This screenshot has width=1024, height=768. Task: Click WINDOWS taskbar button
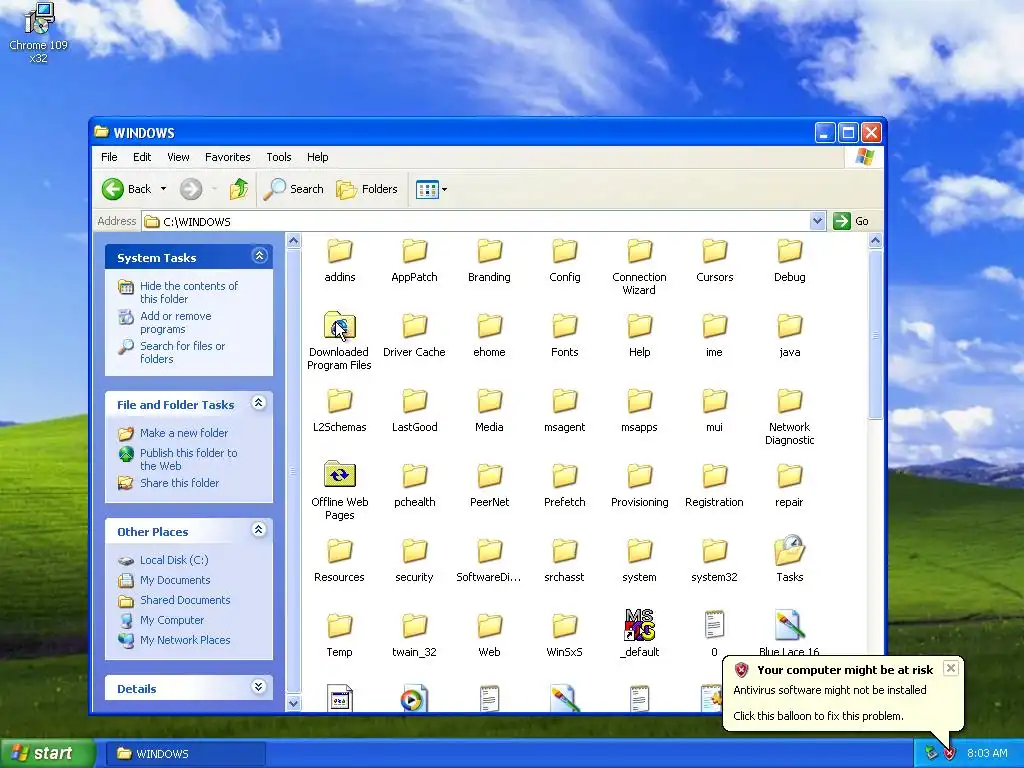[x=186, y=754]
